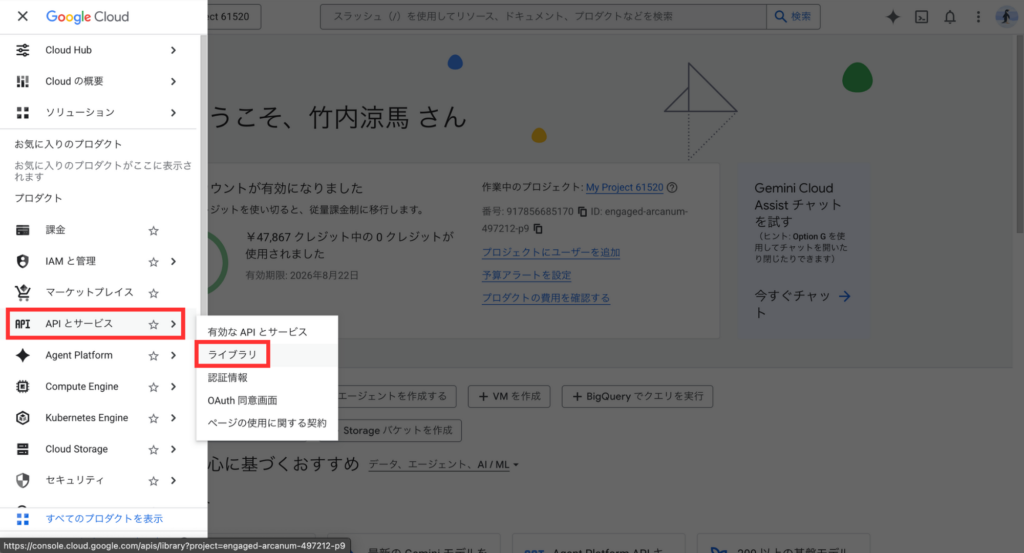Viewport: 1024px width, 553px height.
Task: Click the help question icon beside My Project 61520
Action: (672, 187)
